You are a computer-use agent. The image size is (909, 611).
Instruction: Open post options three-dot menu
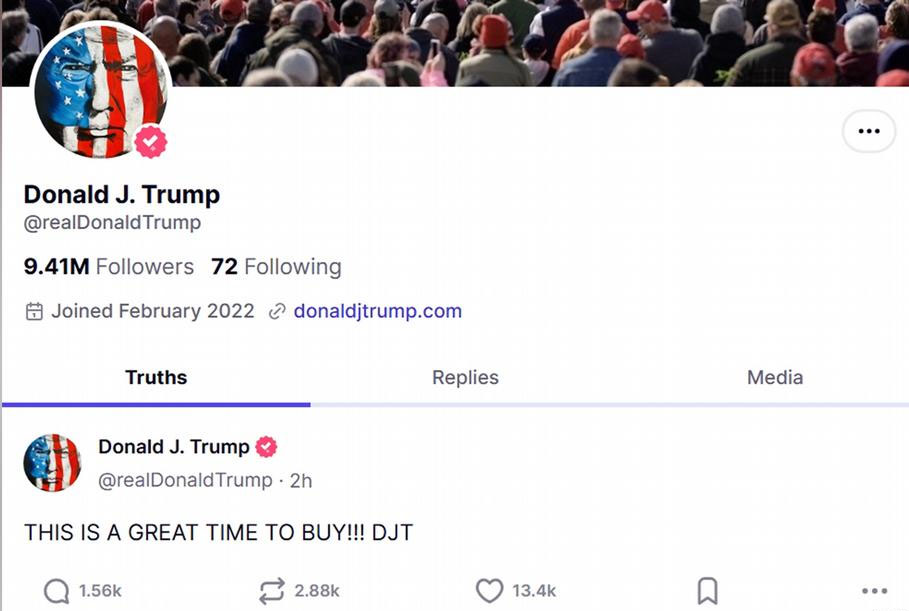coord(874,591)
